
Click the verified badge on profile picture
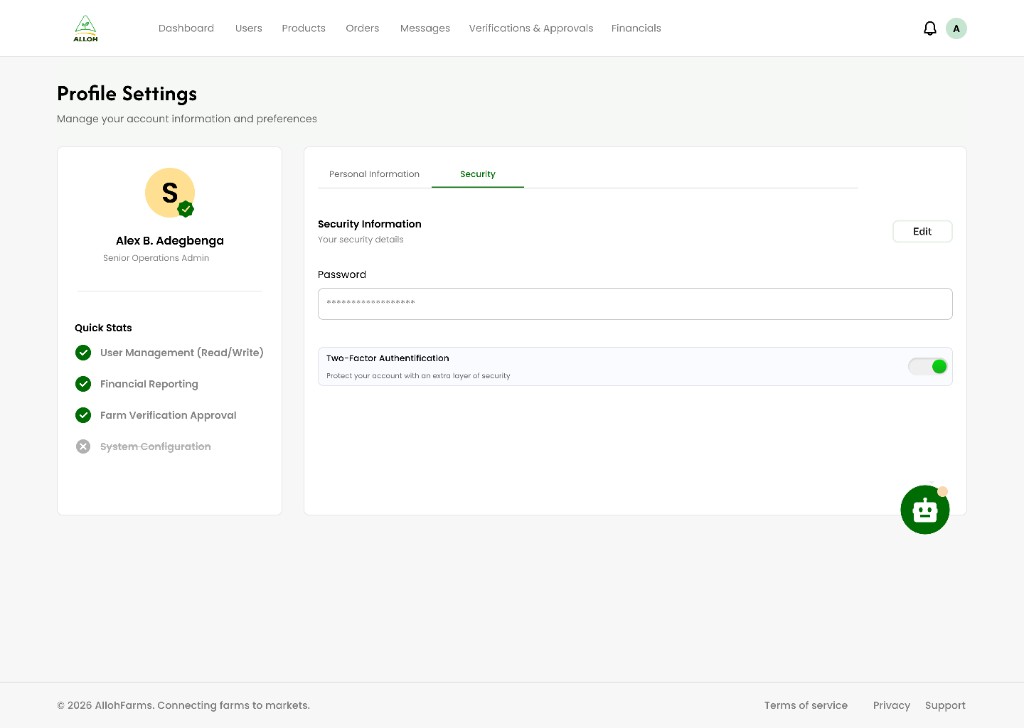pos(185,209)
